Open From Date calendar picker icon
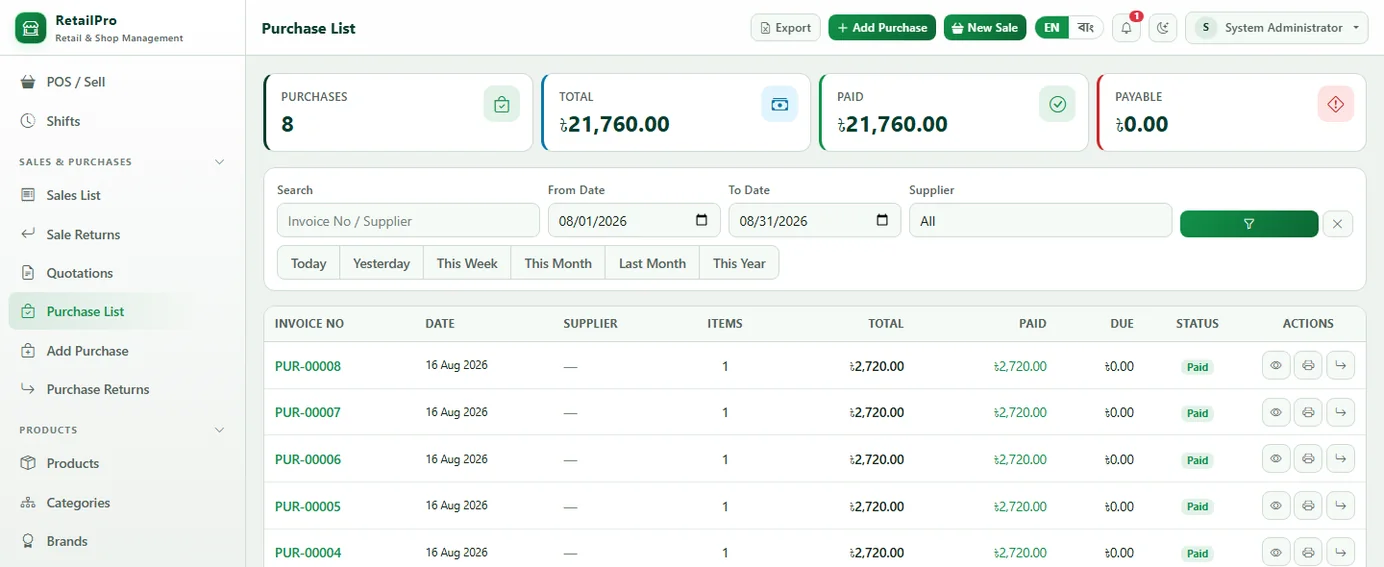This screenshot has width=1384, height=567. point(701,221)
